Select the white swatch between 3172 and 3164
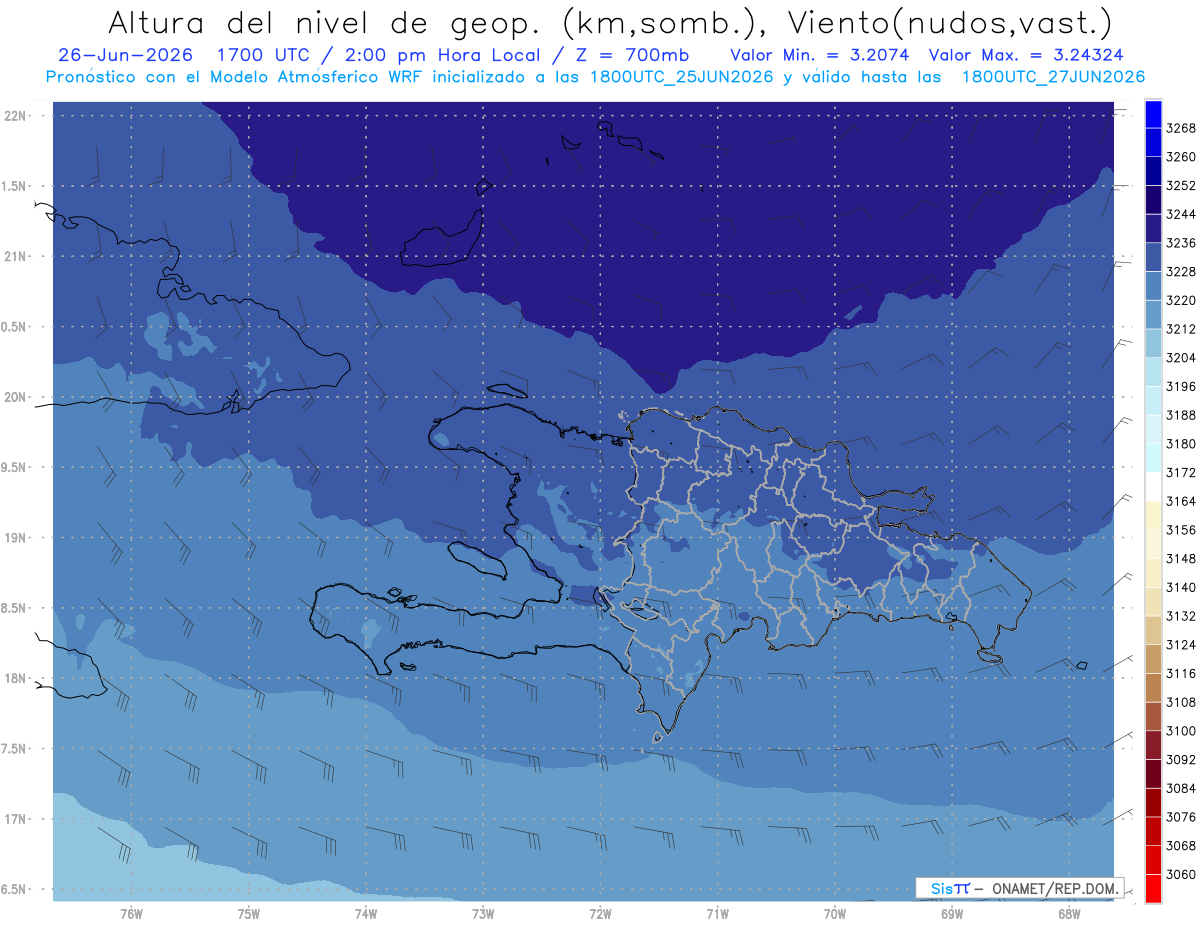The width and height of the screenshot is (1200, 927). (x=1152, y=487)
